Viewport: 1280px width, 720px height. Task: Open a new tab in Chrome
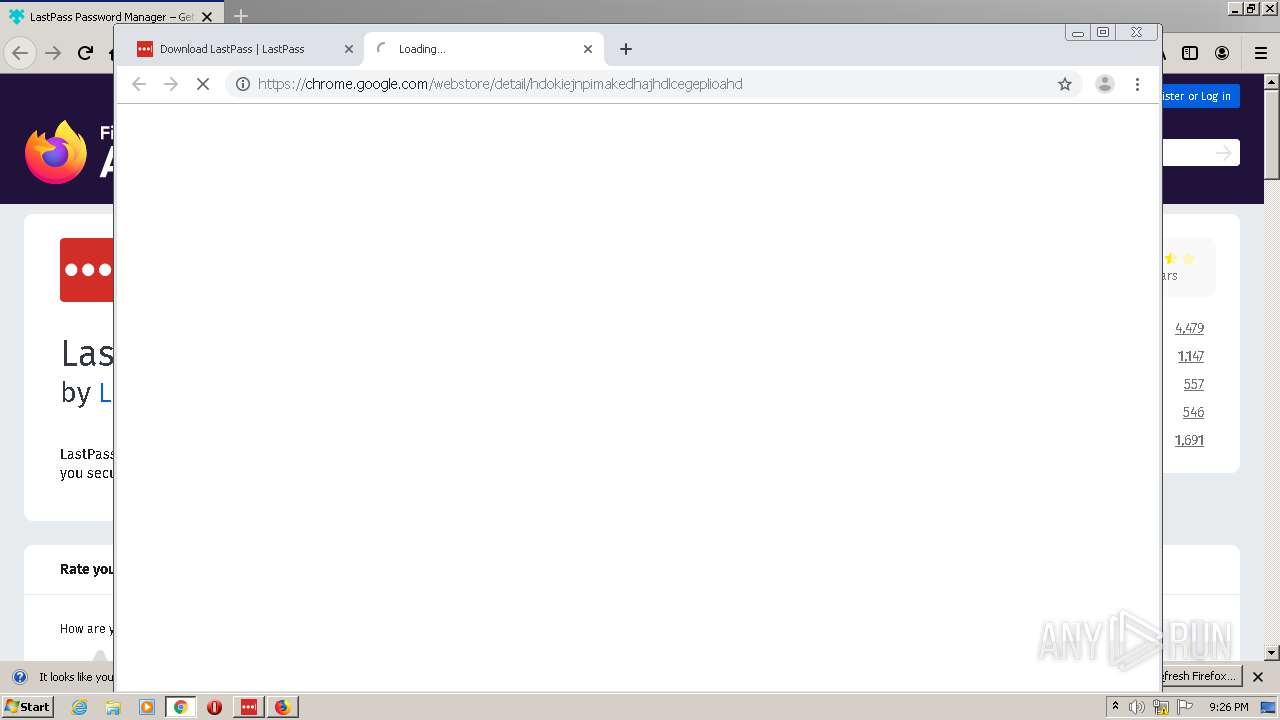626,49
